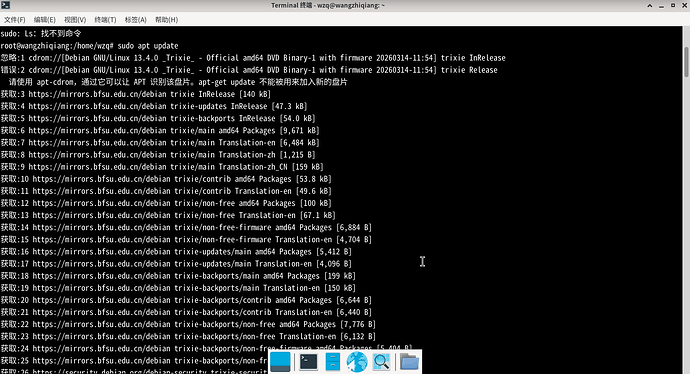Click the line '获取:22' backports/non-free amd64 Packages
Viewport: 690px width, 374px height.
[188, 324]
